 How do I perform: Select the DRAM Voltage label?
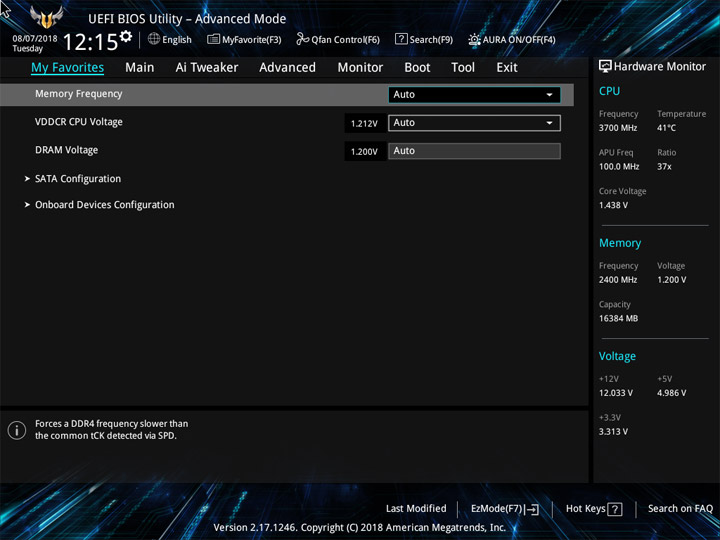point(67,150)
